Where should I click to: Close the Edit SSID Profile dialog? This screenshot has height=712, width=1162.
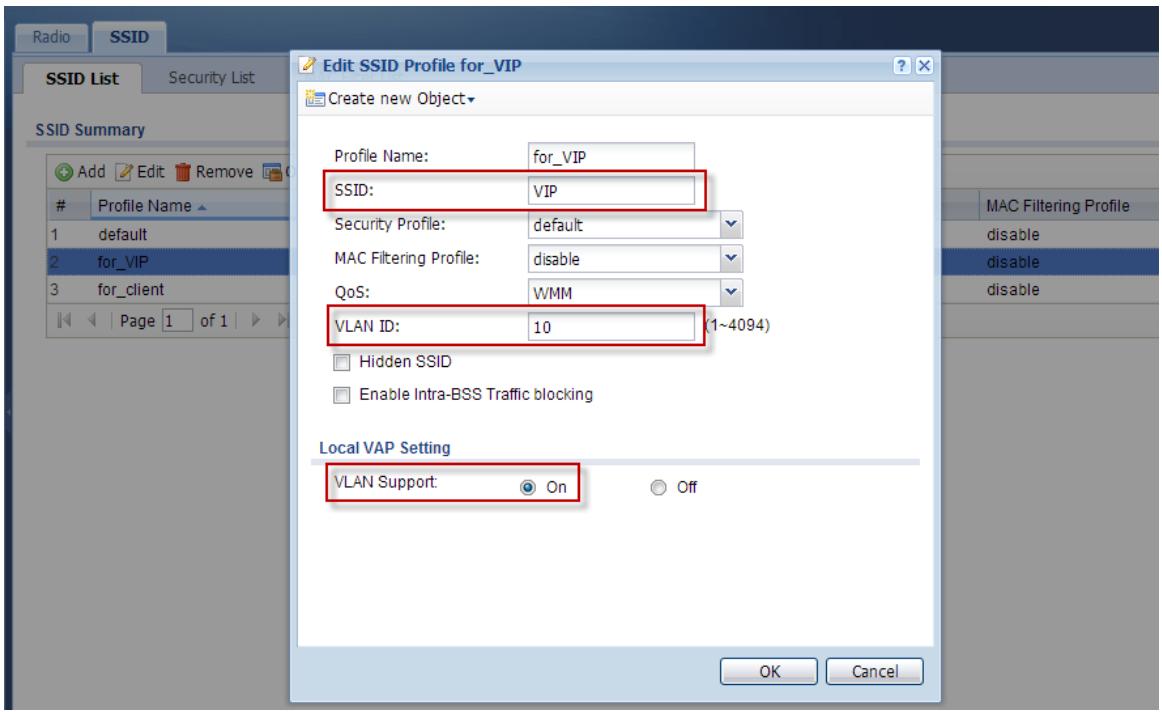click(923, 65)
